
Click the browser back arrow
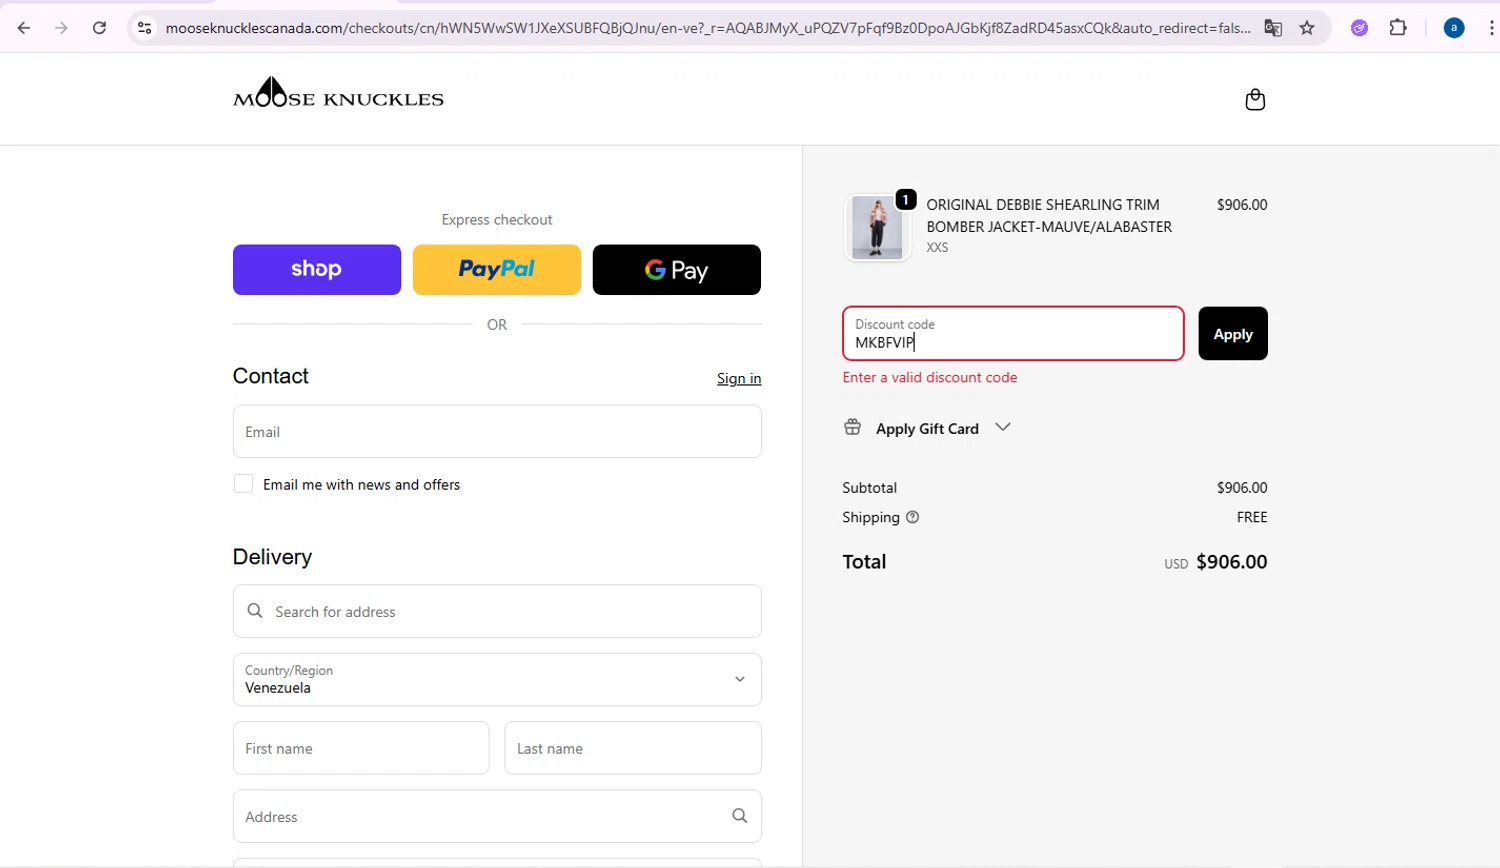[24, 28]
